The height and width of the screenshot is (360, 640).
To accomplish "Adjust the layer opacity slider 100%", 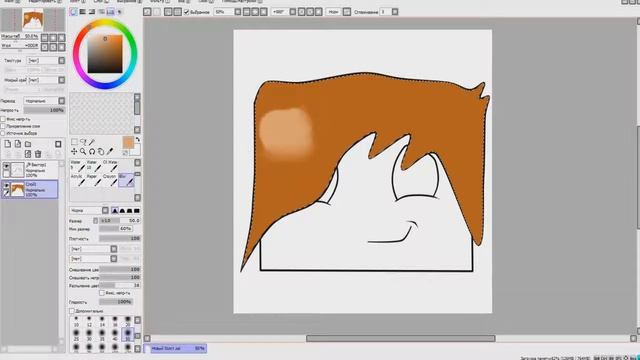I will click(44, 110).
